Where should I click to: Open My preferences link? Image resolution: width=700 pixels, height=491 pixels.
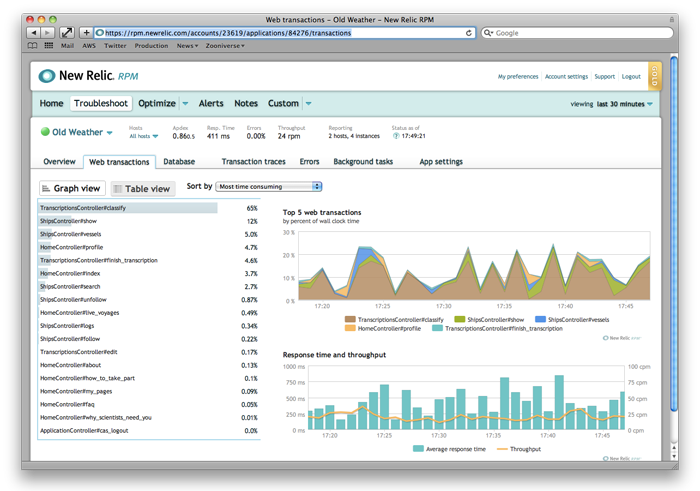pos(518,77)
